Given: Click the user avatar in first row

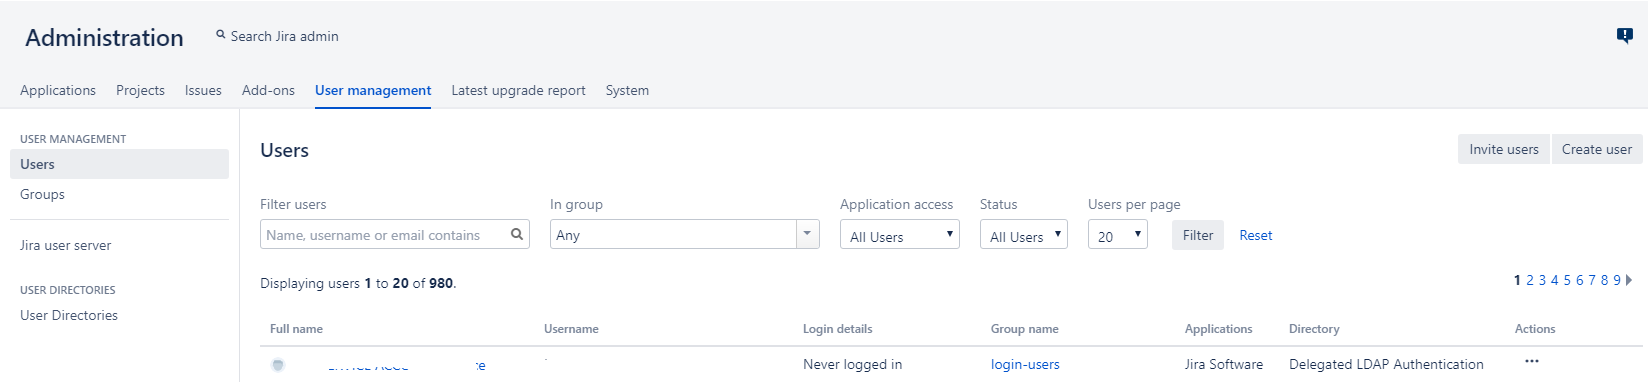Looking at the screenshot, I should coord(278,365).
